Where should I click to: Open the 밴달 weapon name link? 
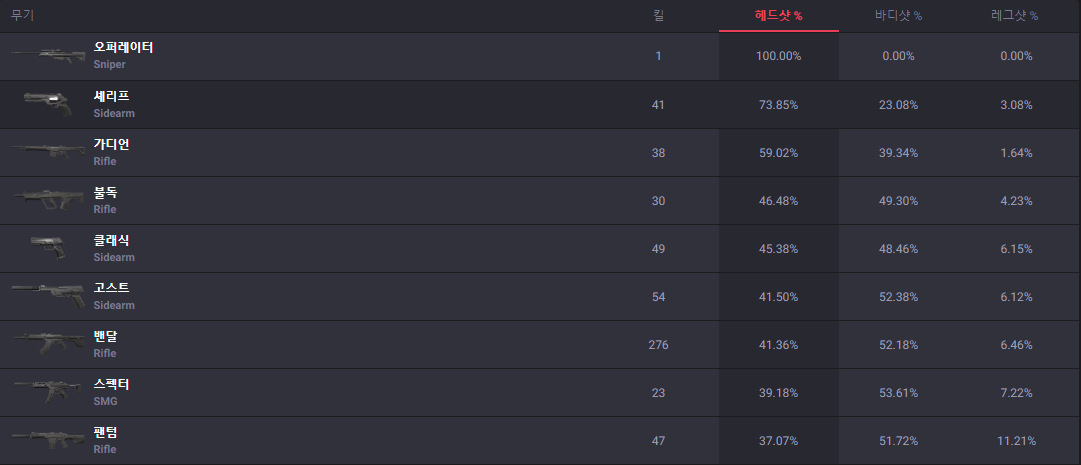(105, 336)
